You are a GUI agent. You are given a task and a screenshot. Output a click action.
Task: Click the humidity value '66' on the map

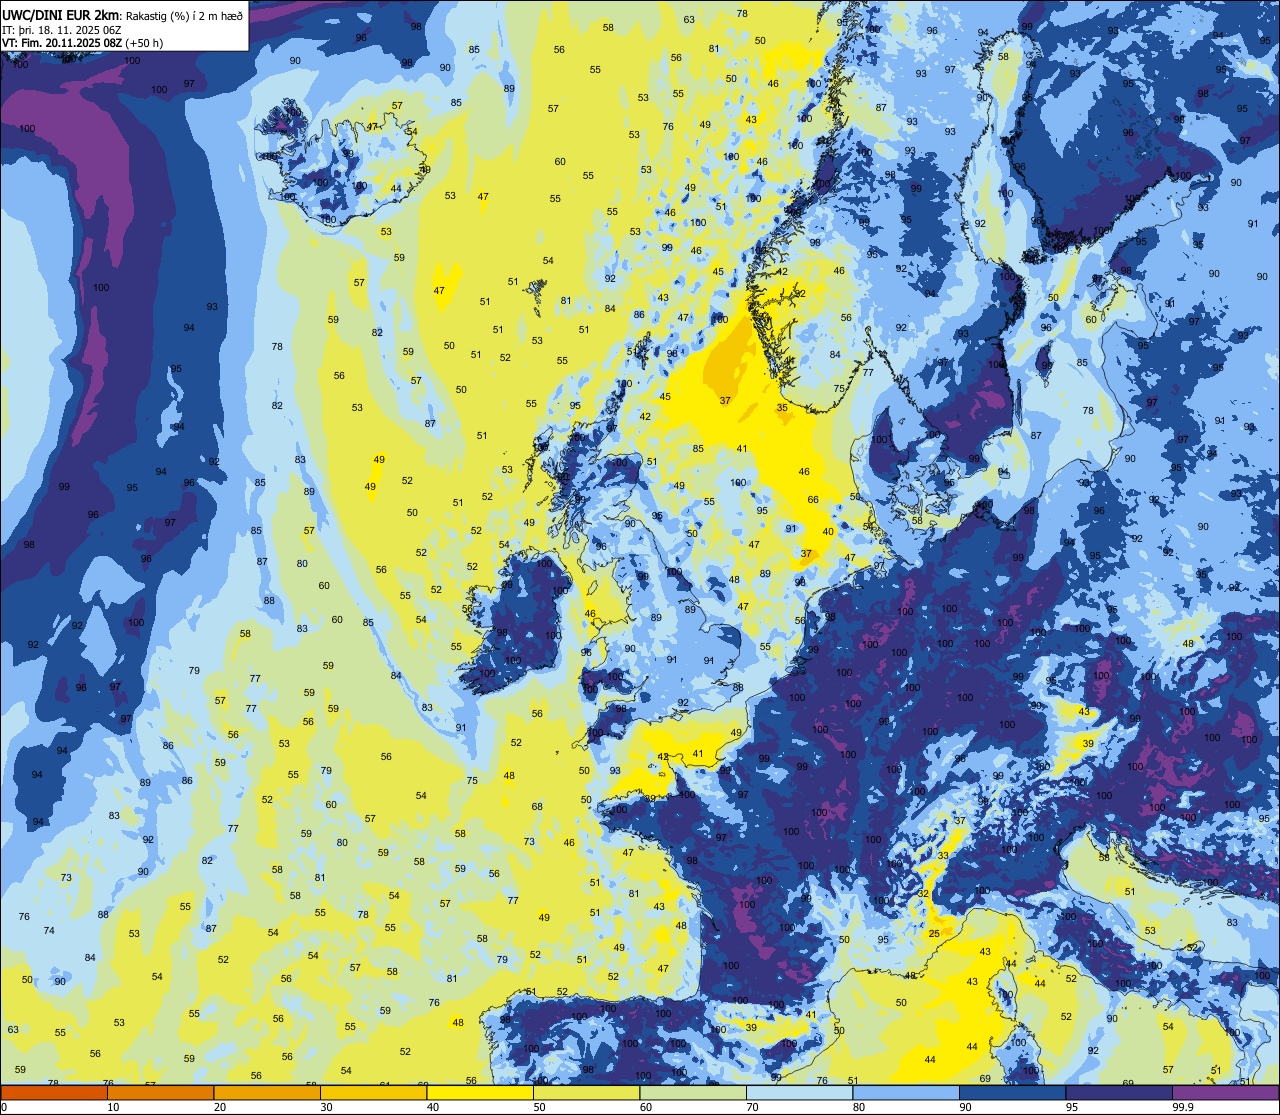click(x=813, y=500)
